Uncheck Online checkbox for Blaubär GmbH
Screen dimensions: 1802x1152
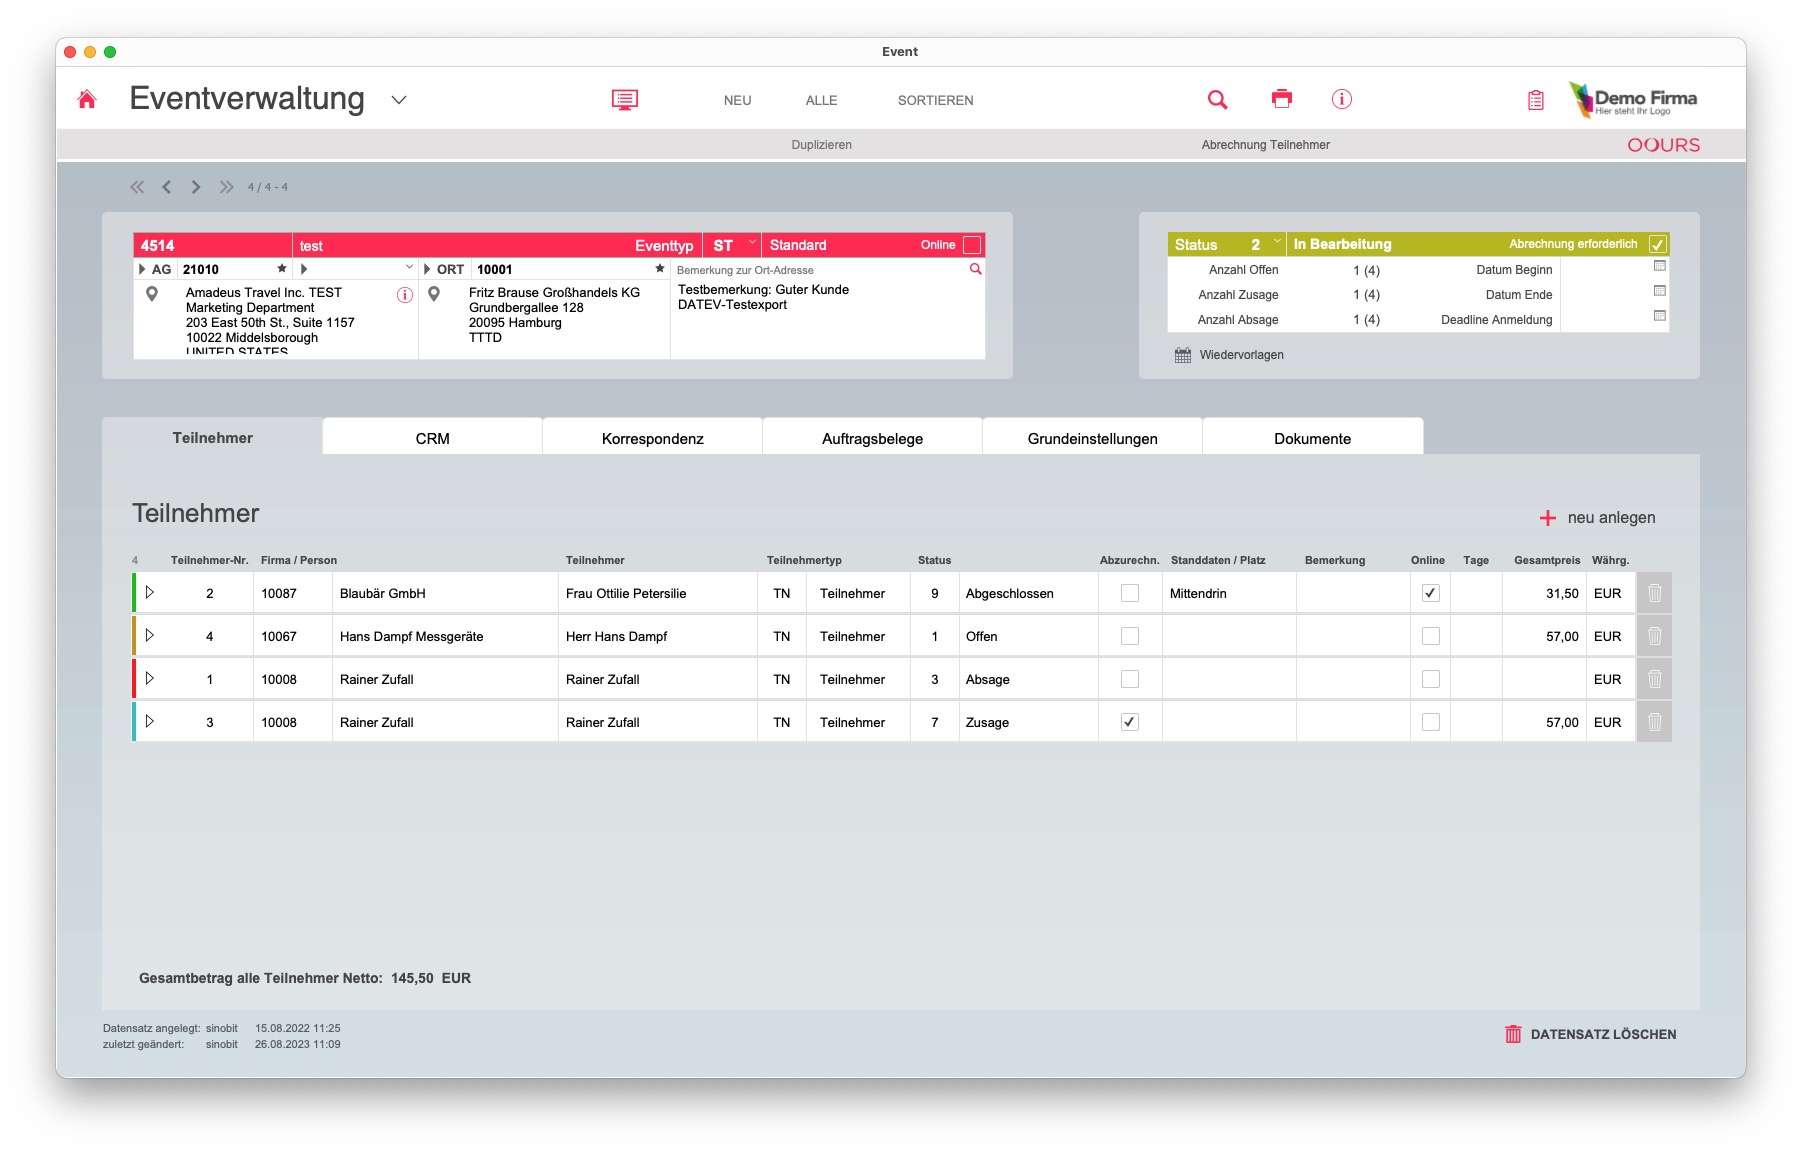tap(1431, 593)
